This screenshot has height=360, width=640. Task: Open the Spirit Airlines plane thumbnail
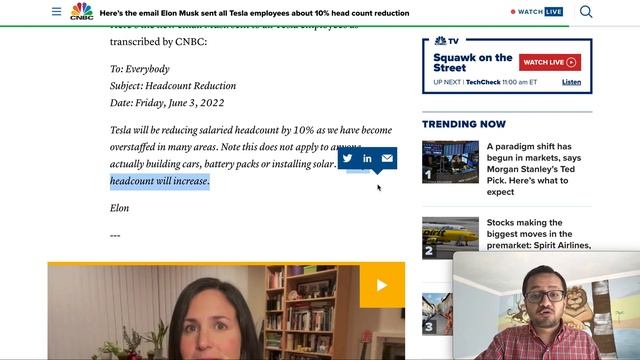click(450, 238)
